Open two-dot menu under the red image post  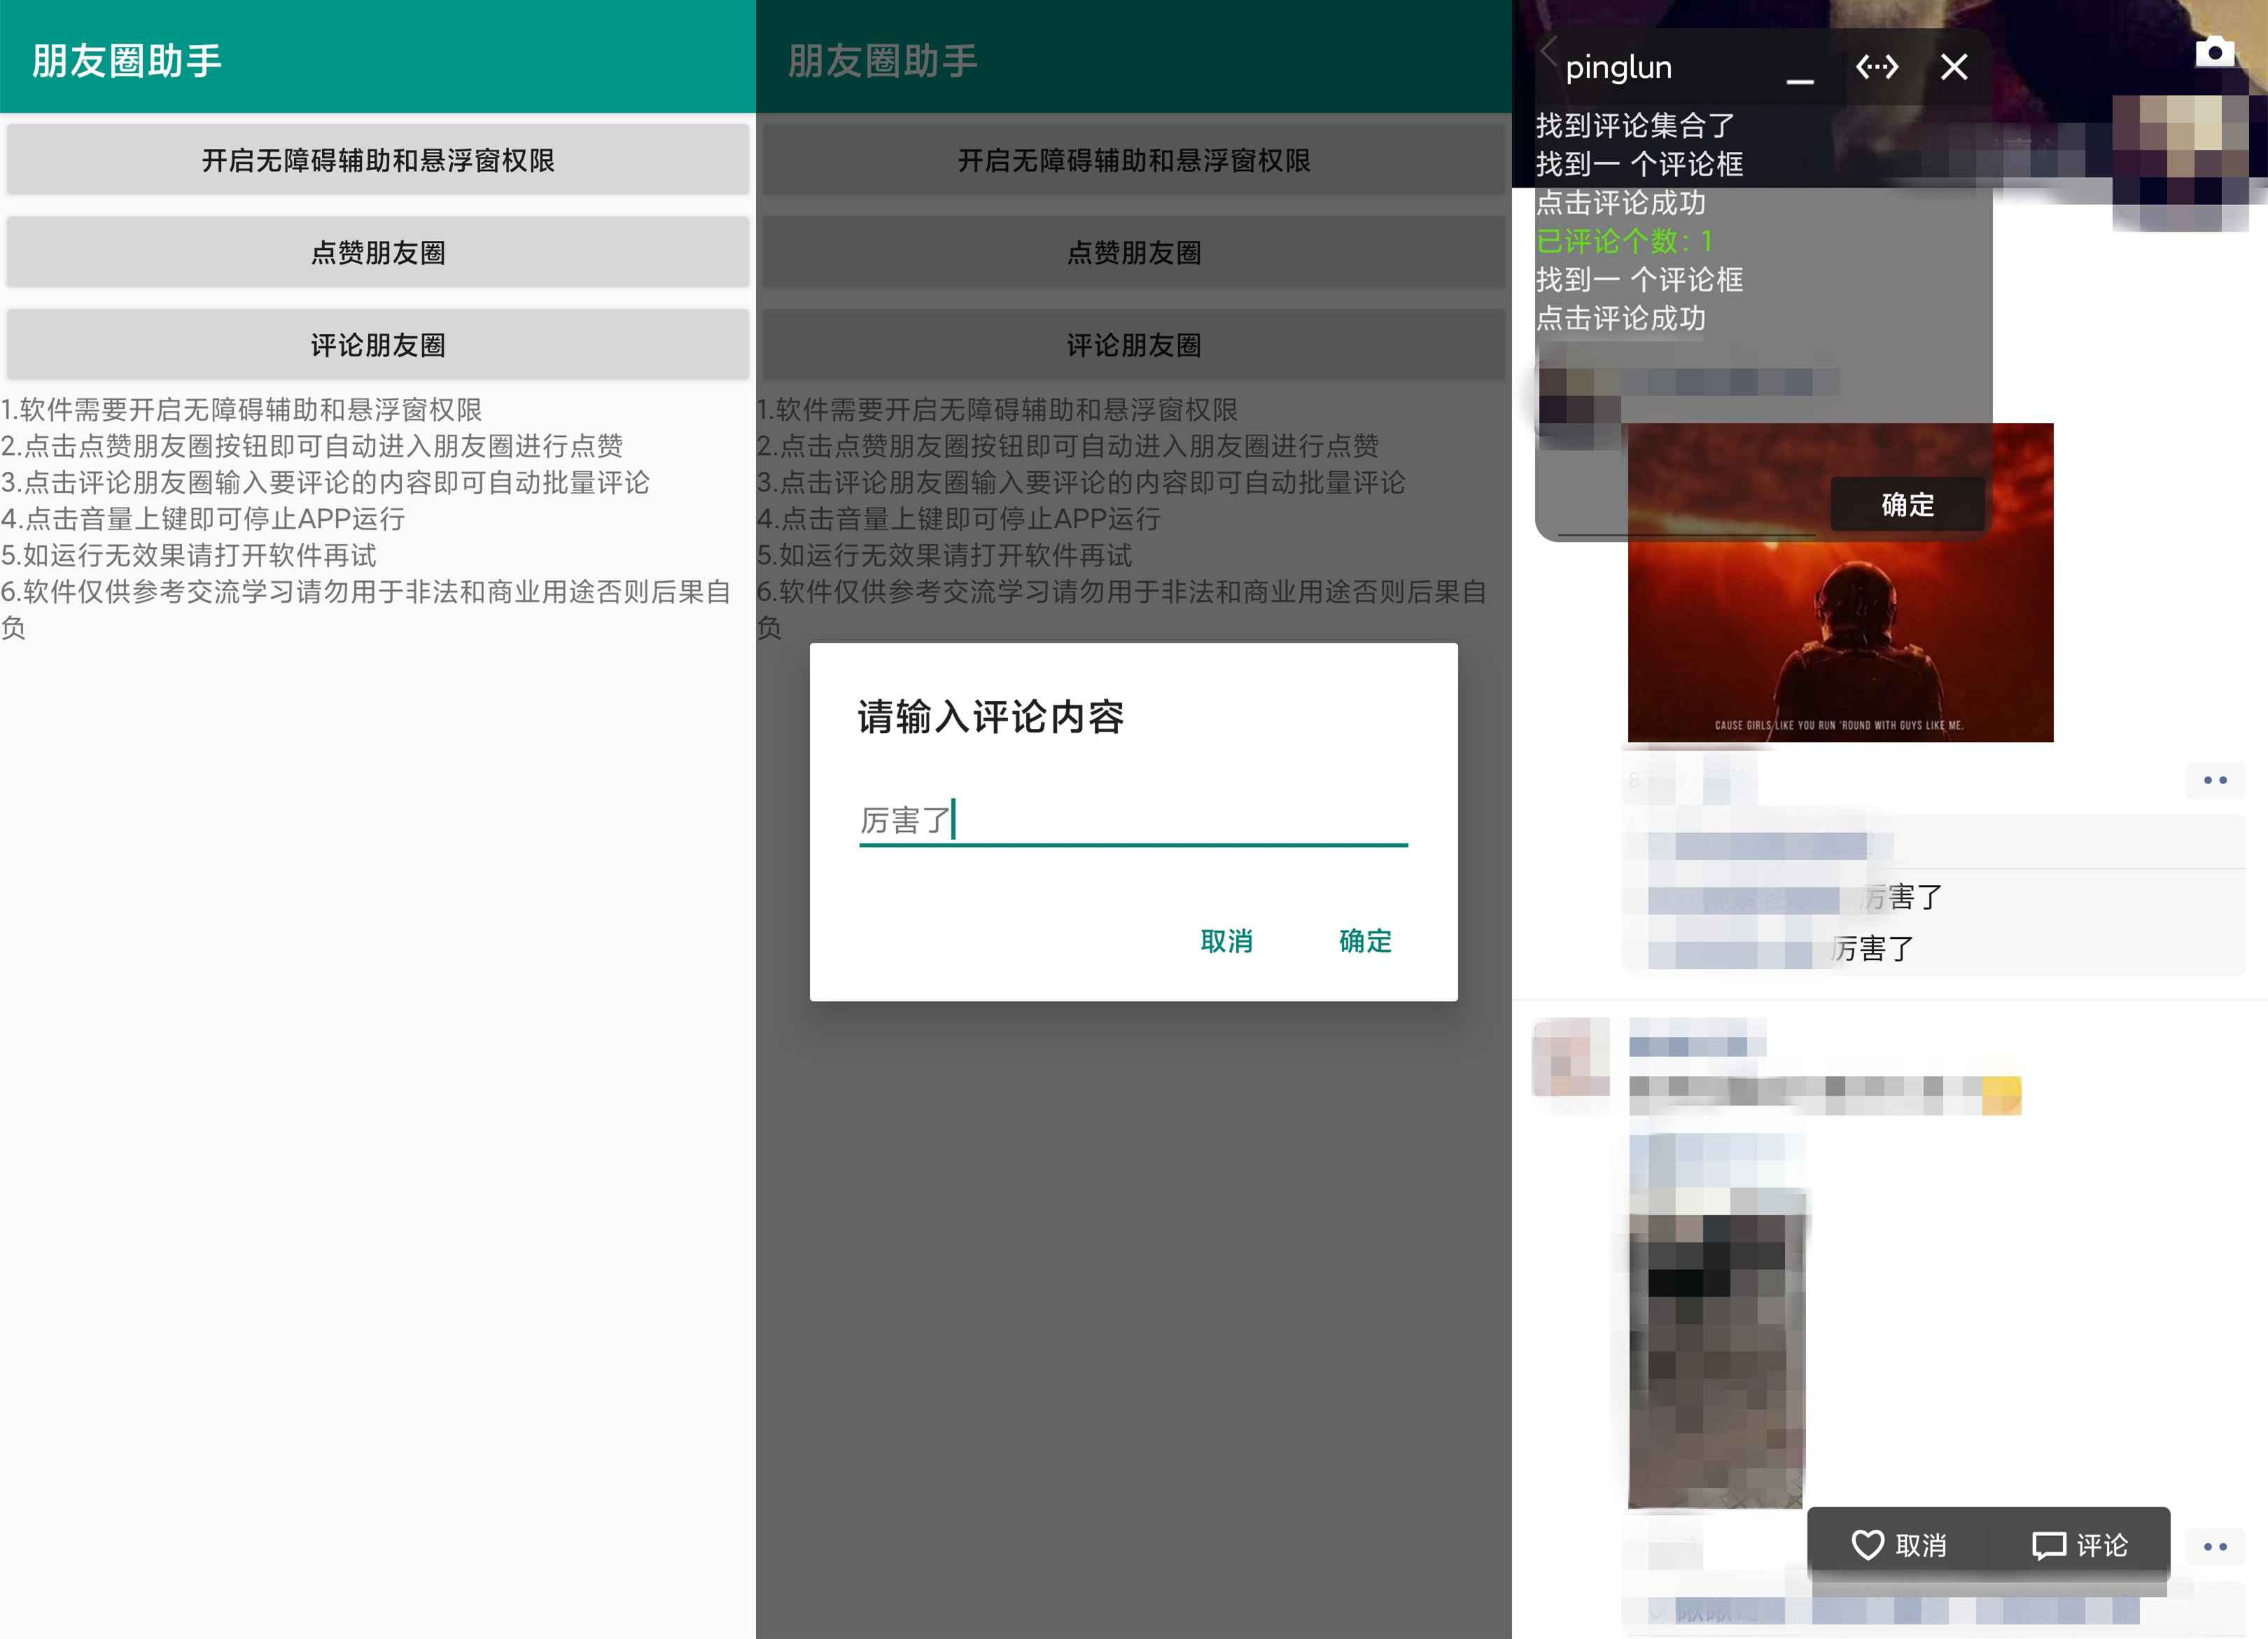pos(2214,780)
